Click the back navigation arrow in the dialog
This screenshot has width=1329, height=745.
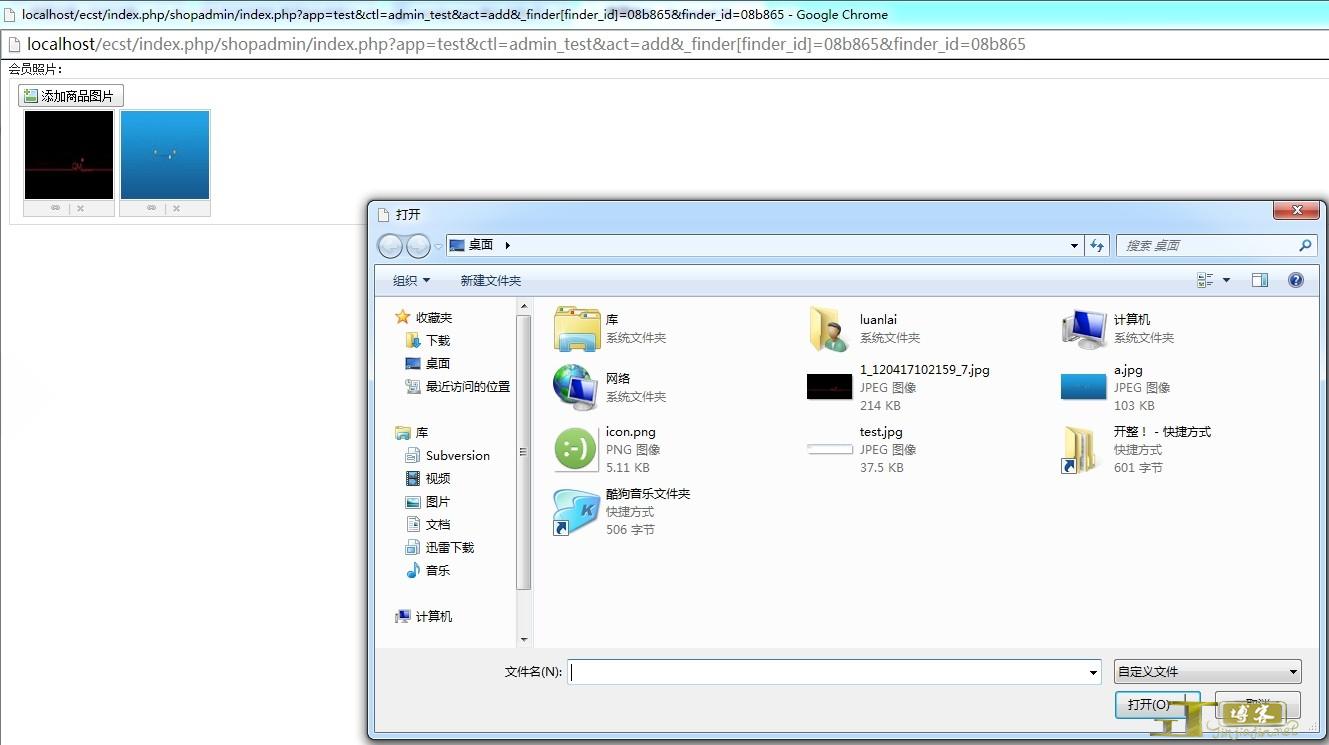[x=390, y=245]
